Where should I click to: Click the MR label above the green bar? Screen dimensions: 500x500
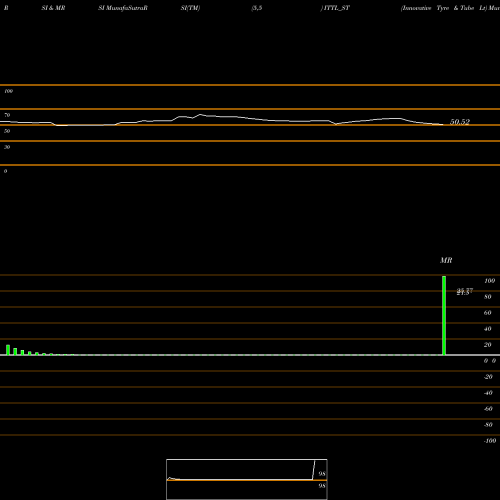[446, 260]
